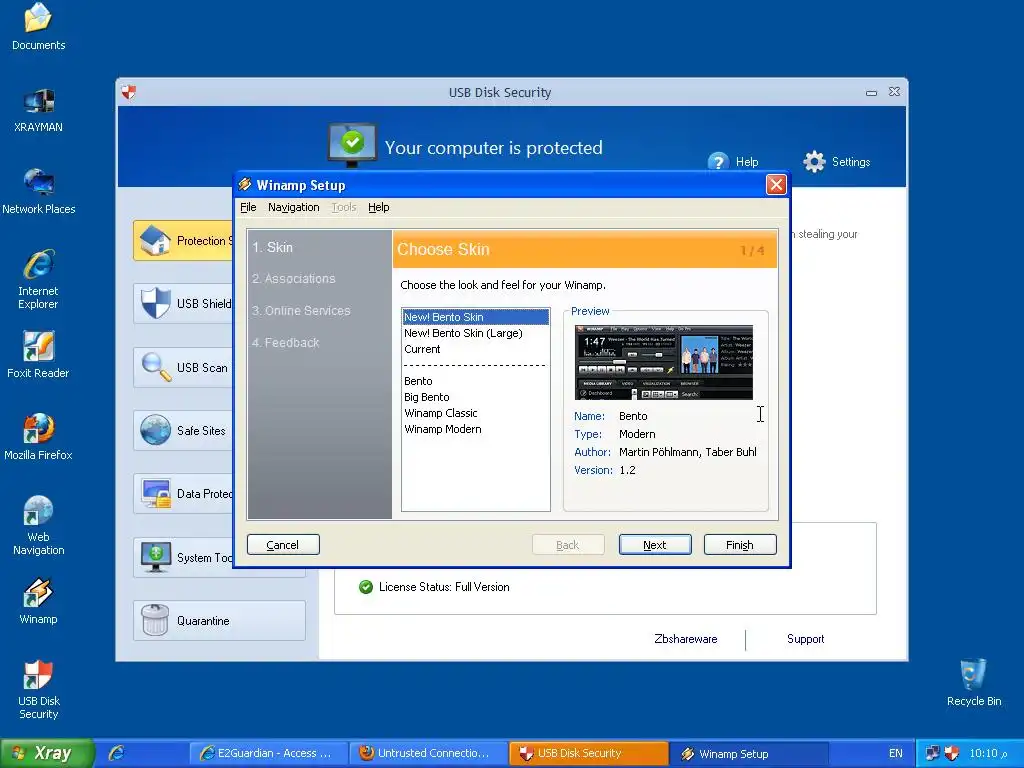Select Safe Sites globe icon in sidebar
Viewport: 1024px width, 768px height.
(x=155, y=430)
